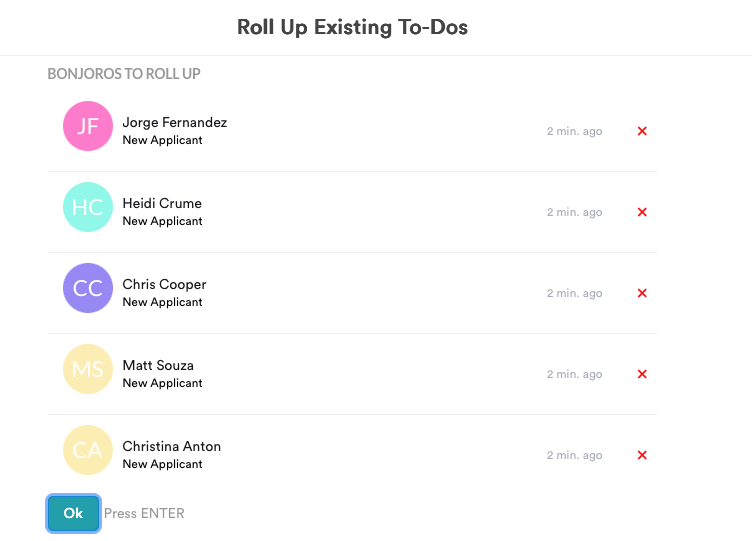The height and width of the screenshot is (541, 752).
Task: Click the yellow MS avatar
Action: point(88,369)
